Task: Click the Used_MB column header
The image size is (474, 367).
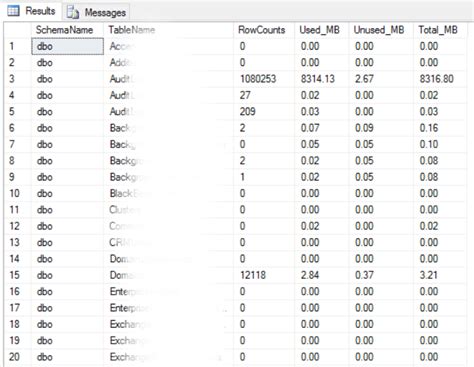Action: click(321, 30)
